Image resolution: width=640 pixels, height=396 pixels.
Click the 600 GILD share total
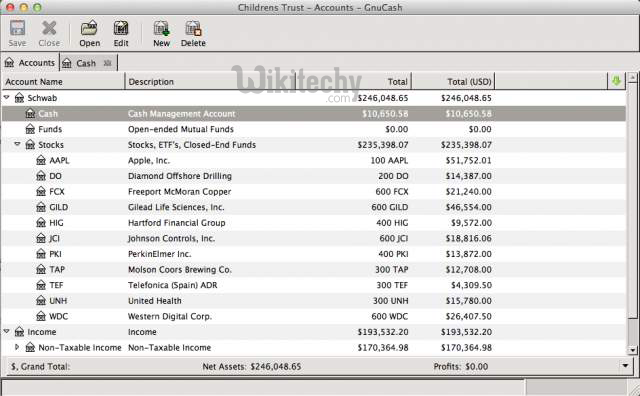click(x=389, y=207)
